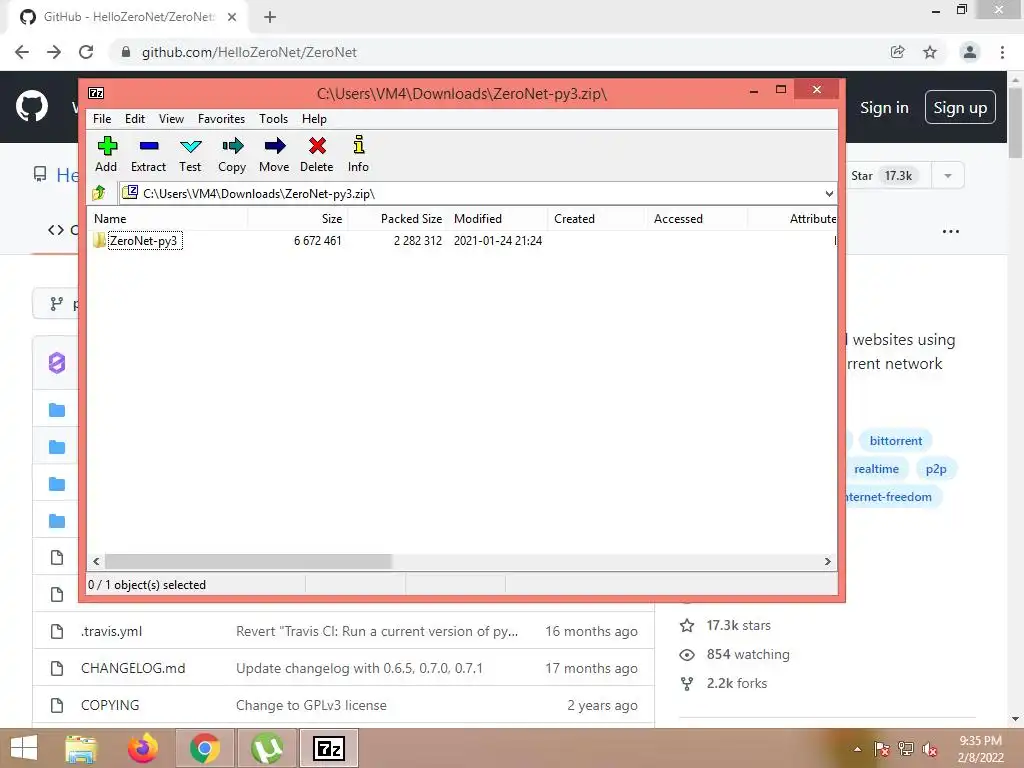This screenshot has height=768, width=1024.
Task: Click the GitHub Octocat logo
Action: pos(32,107)
